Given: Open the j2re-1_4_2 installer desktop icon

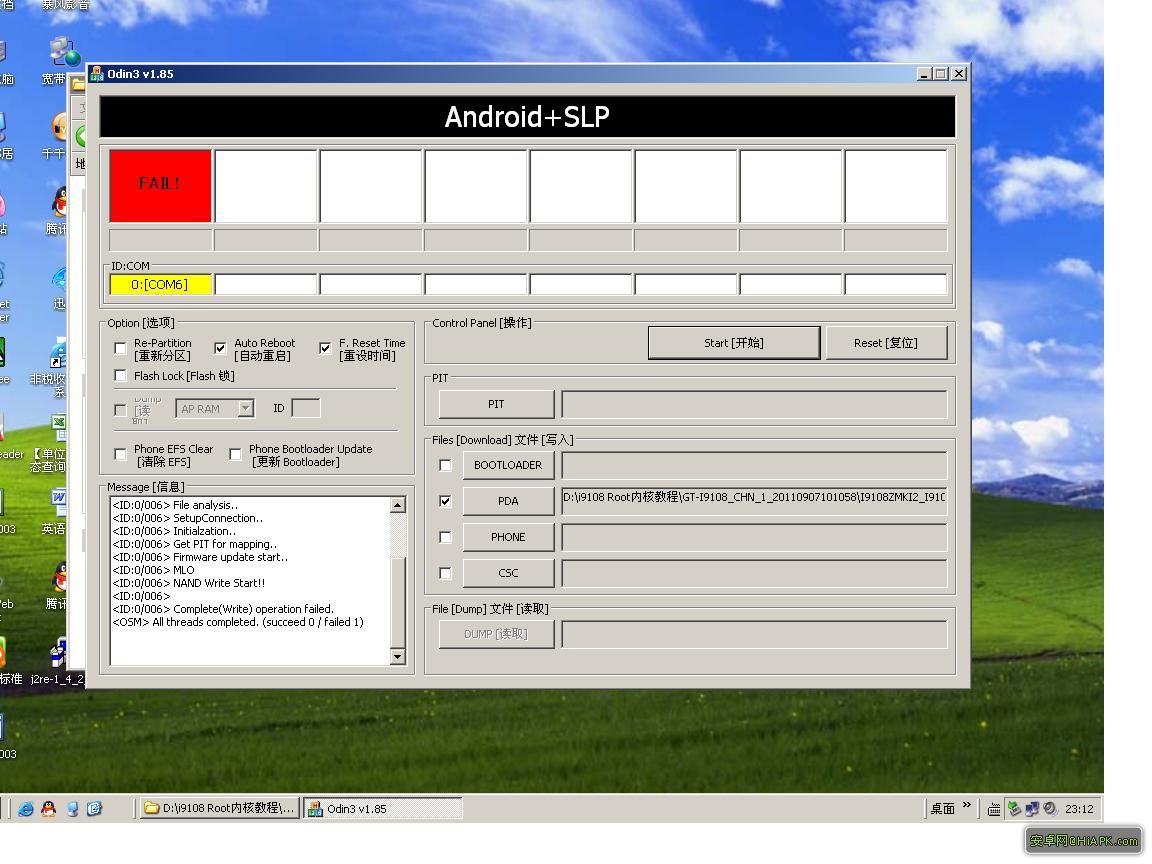Looking at the screenshot, I should (59, 663).
